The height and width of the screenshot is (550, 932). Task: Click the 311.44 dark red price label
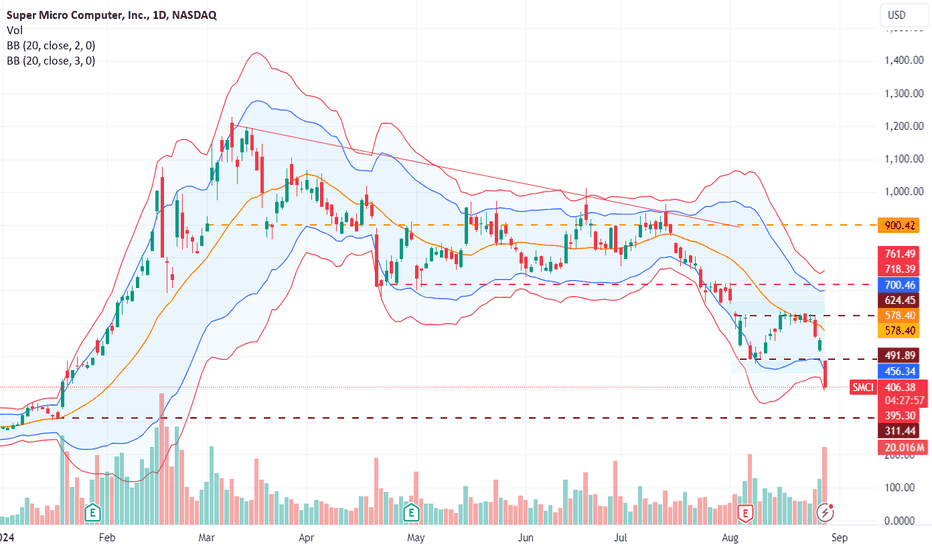899,431
